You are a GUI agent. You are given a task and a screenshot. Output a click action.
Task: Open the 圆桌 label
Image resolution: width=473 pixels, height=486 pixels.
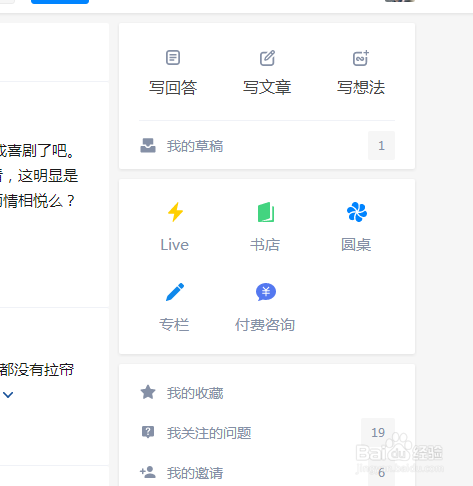pyautogui.click(x=356, y=245)
